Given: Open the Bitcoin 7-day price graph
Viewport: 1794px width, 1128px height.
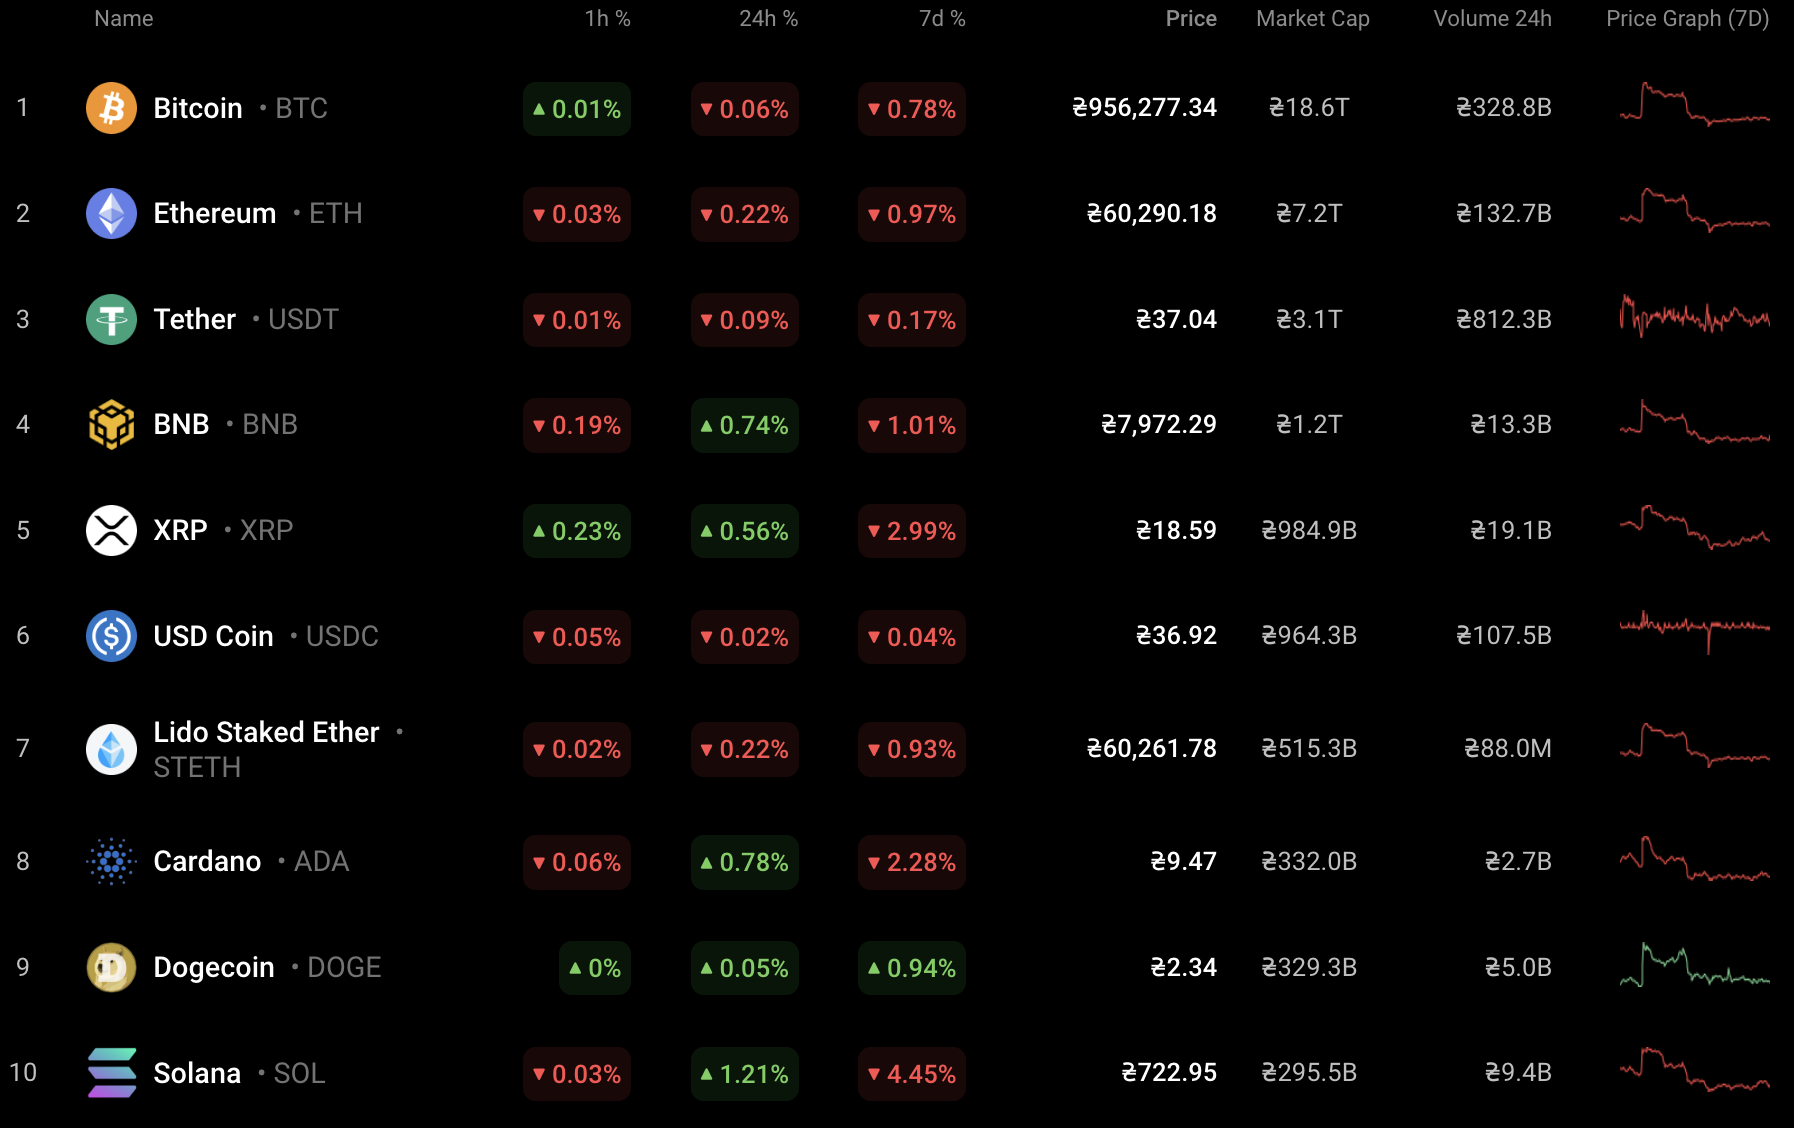Looking at the screenshot, I should pyautogui.click(x=1694, y=104).
